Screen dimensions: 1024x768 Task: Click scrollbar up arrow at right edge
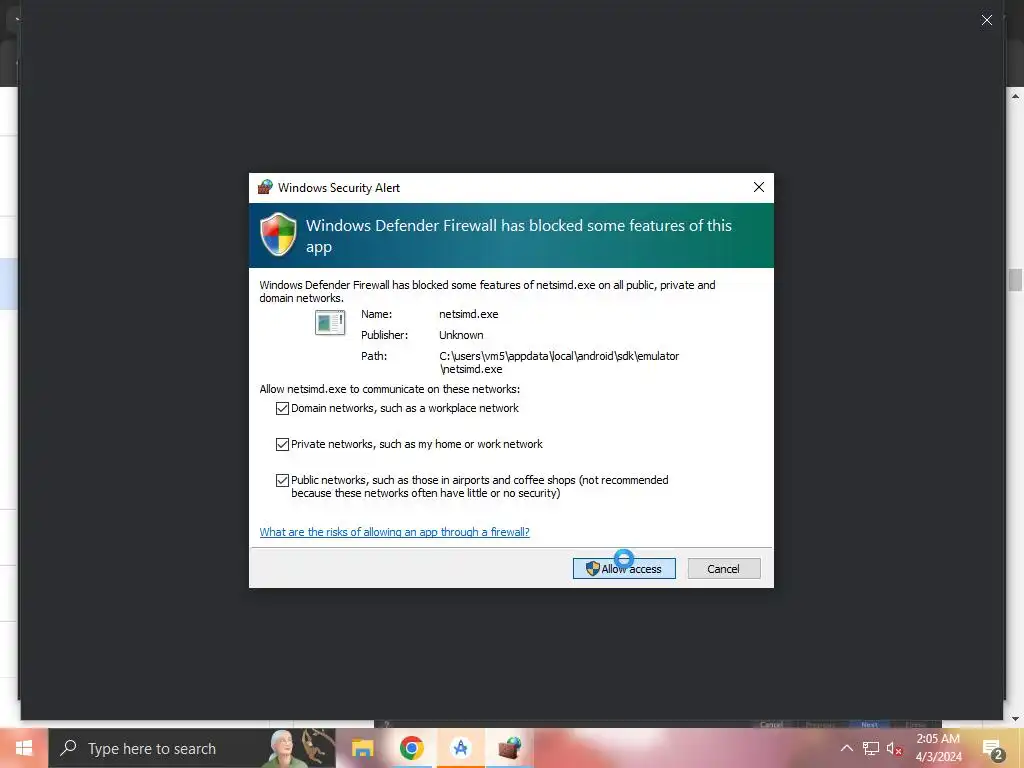click(x=1015, y=96)
